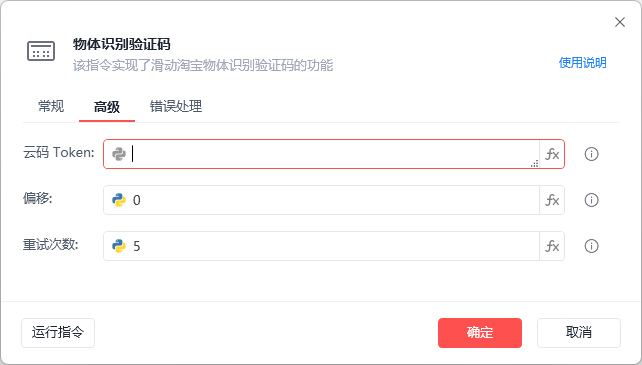Viewport: 642px width, 365px height.
Task: Switch to the 常规 tab
Action: 51,106
